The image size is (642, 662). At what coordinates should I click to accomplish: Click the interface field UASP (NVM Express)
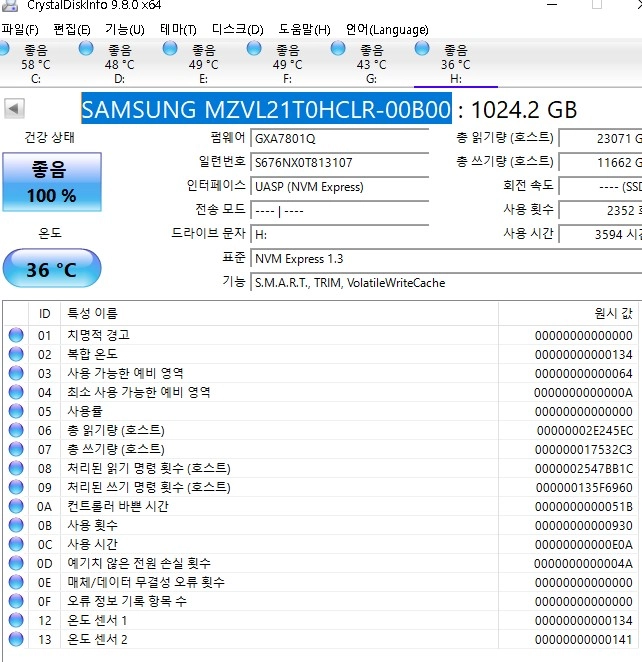[340, 187]
